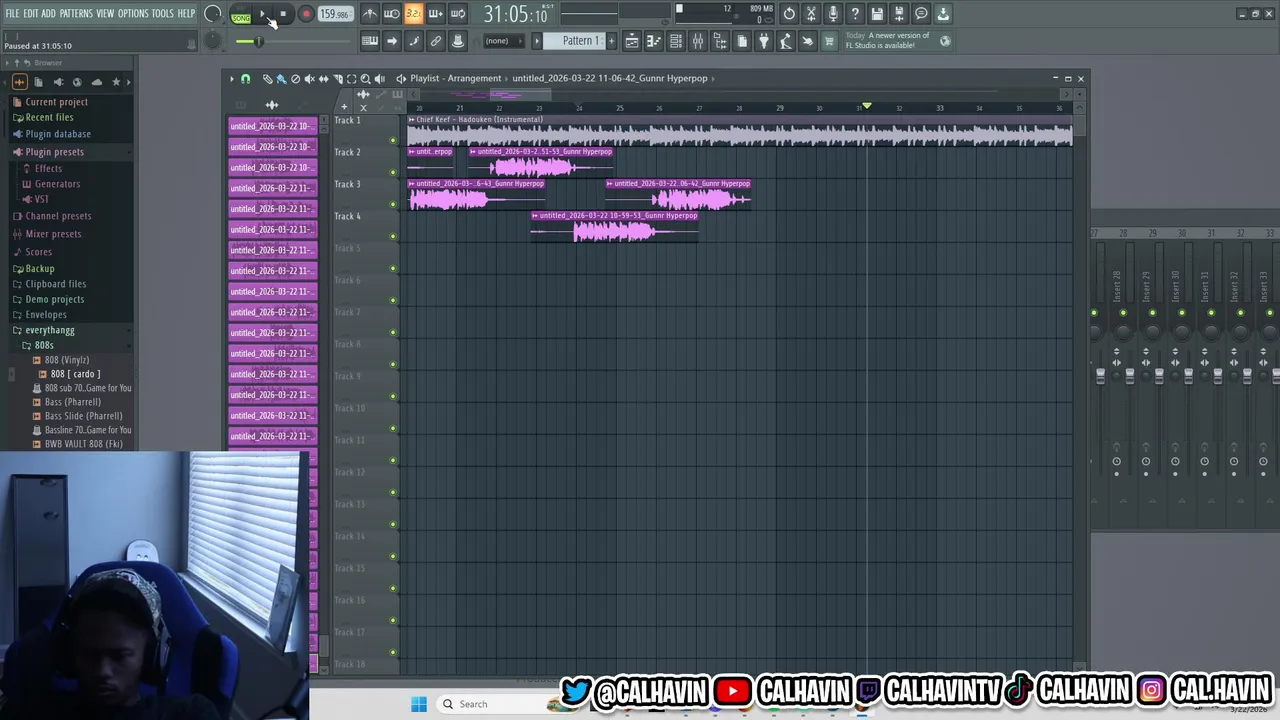Click the tempo field showing 159.986
Image resolution: width=1280 pixels, height=720 pixels.
point(334,14)
